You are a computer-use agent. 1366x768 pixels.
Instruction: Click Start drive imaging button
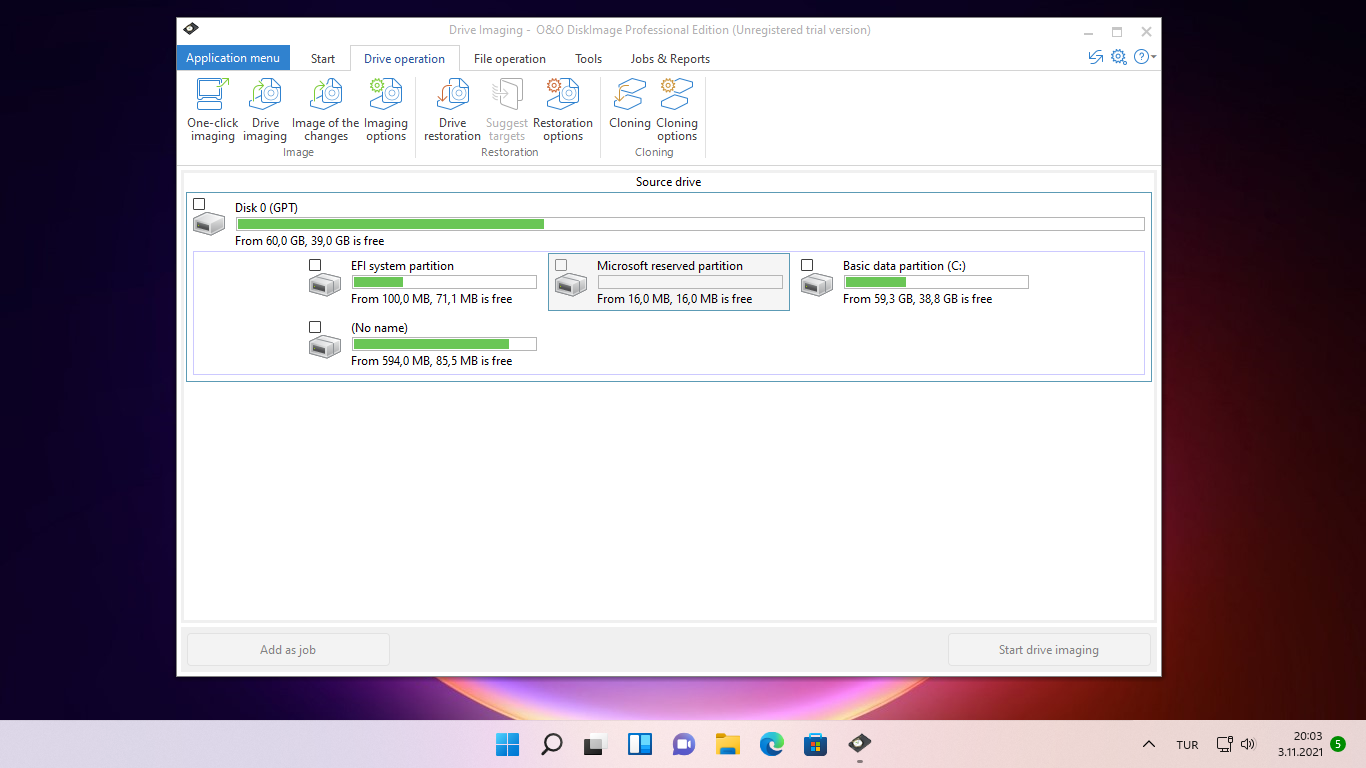pyautogui.click(x=1049, y=650)
